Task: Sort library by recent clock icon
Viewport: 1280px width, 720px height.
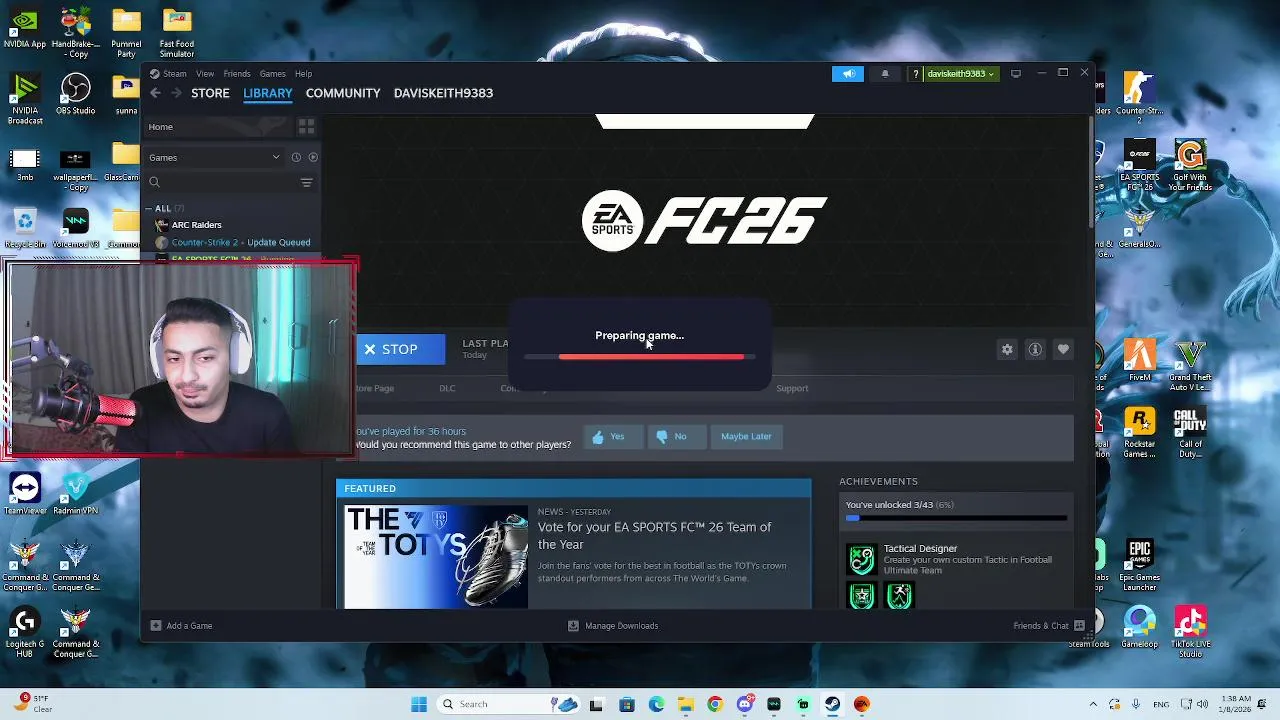Action: click(x=296, y=157)
